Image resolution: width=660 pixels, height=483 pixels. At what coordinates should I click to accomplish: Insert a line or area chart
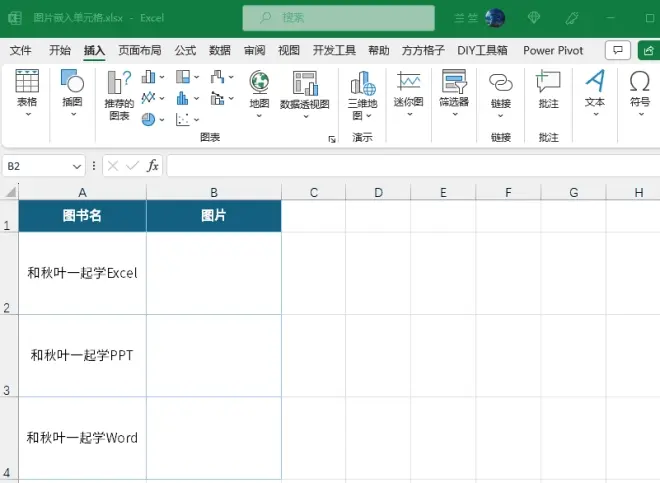(148, 98)
